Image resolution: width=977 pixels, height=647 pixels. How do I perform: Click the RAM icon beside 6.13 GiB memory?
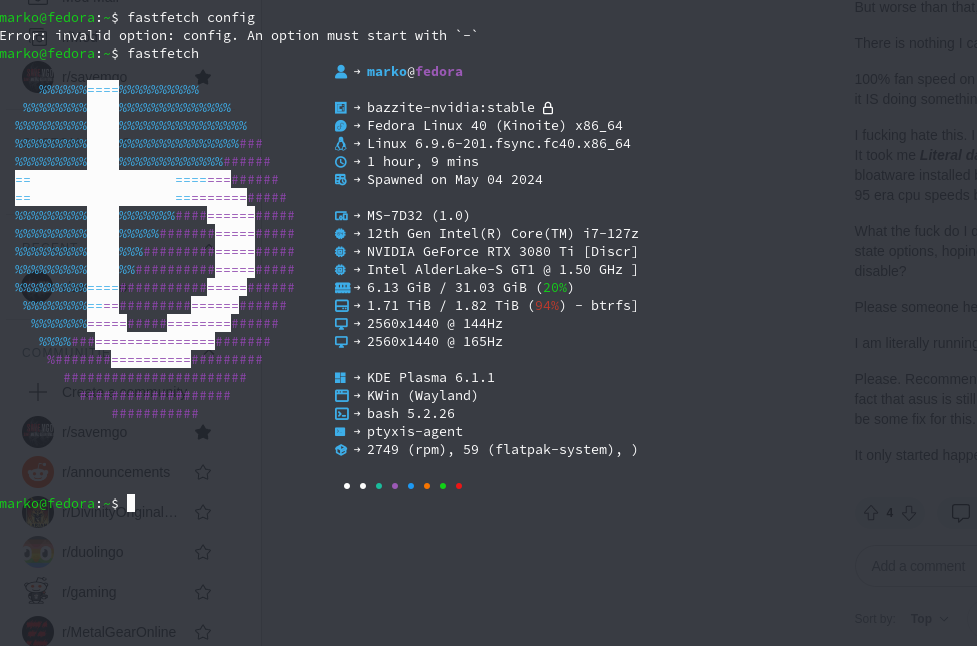[x=342, y=288]
